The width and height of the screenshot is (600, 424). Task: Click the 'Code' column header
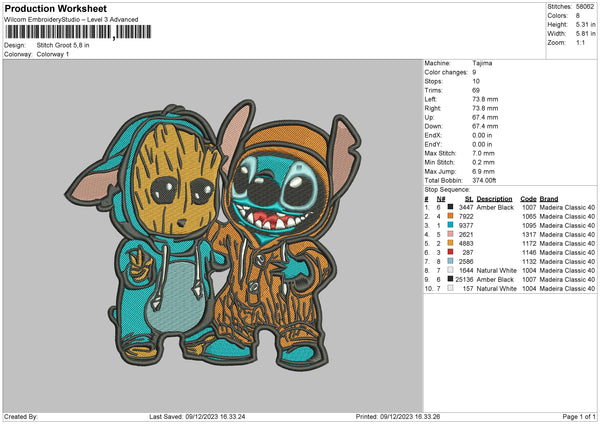click(x=528, y=199)
